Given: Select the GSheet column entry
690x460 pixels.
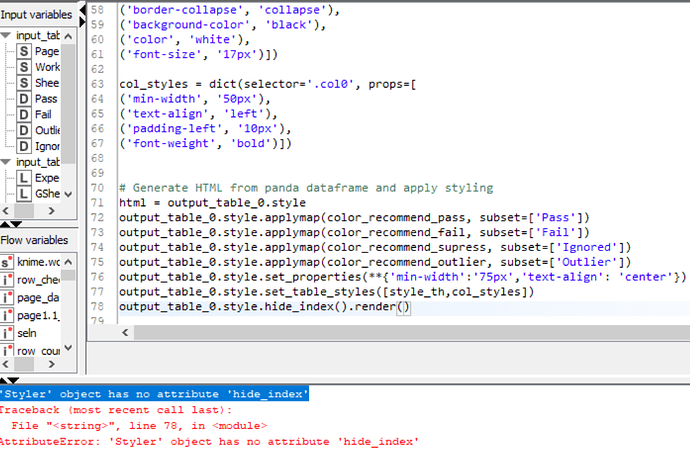Looking at the screenshot, I should 46,194.
